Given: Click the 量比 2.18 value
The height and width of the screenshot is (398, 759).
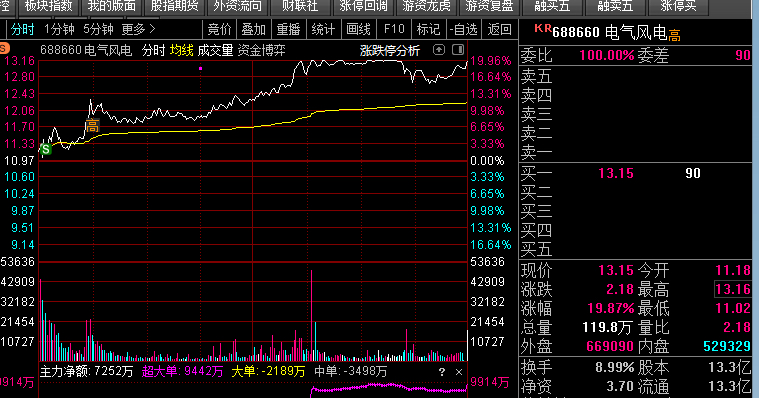Looking at the screenshot, I should click(x=737, y=327).
